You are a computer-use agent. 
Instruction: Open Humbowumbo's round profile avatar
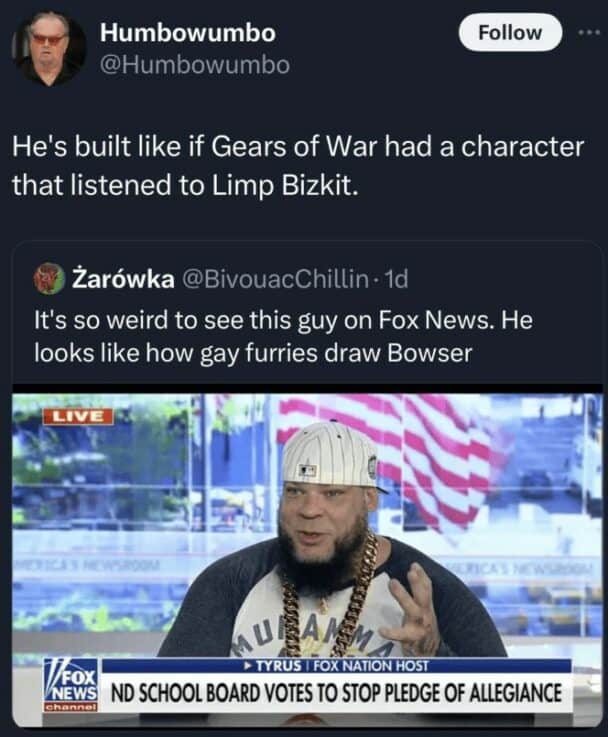click(48, 49)
